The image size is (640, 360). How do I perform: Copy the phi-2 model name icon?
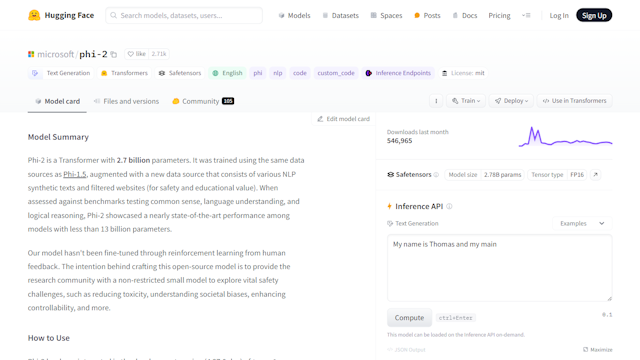point(114,54)
